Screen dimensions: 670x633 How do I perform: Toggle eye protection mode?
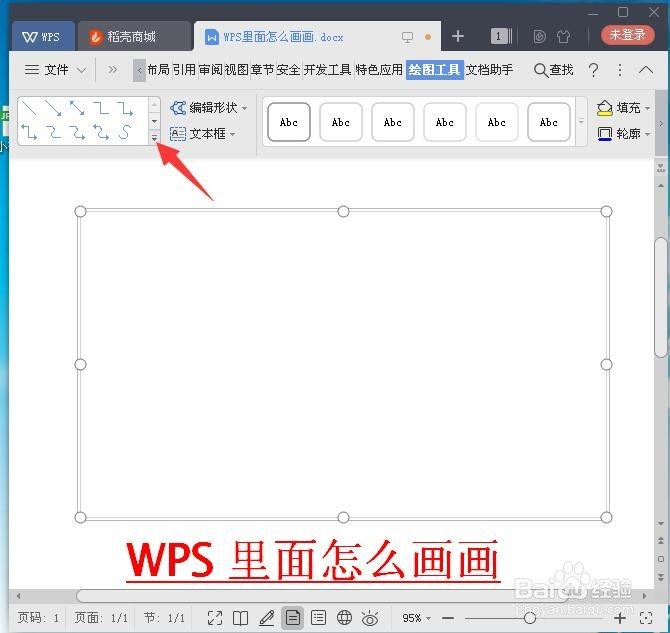point(370,618)
